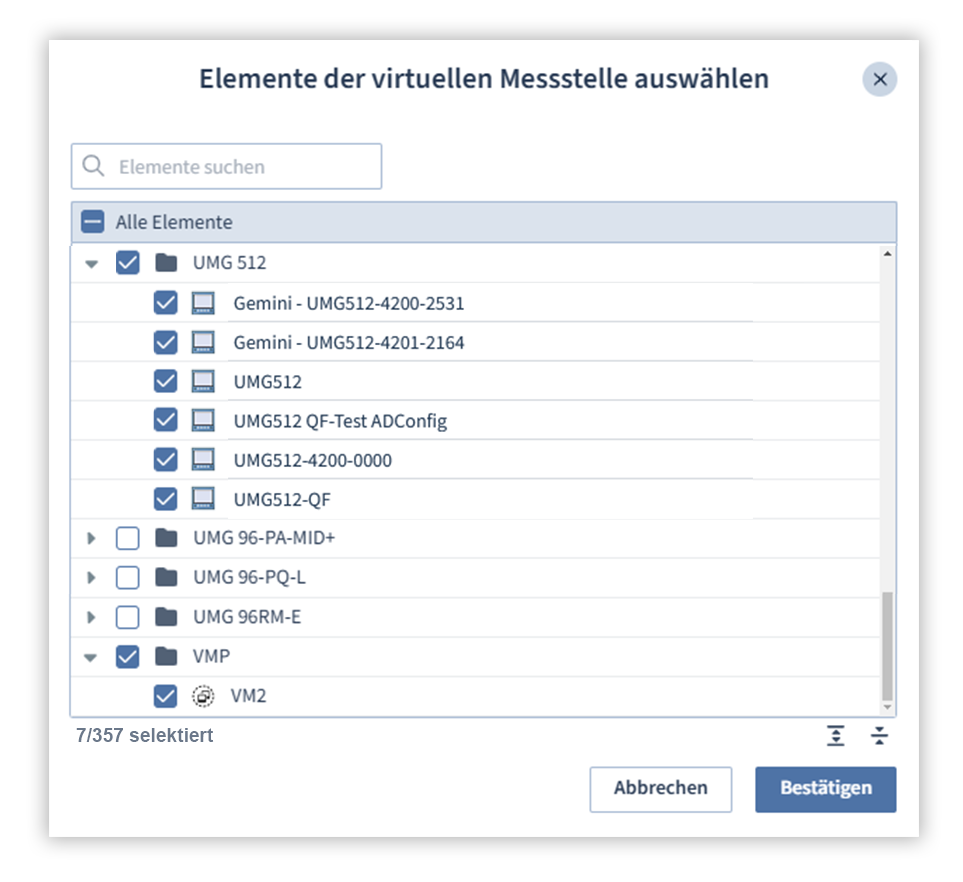Collapse the UMG 512 folder

click(92, 265)
